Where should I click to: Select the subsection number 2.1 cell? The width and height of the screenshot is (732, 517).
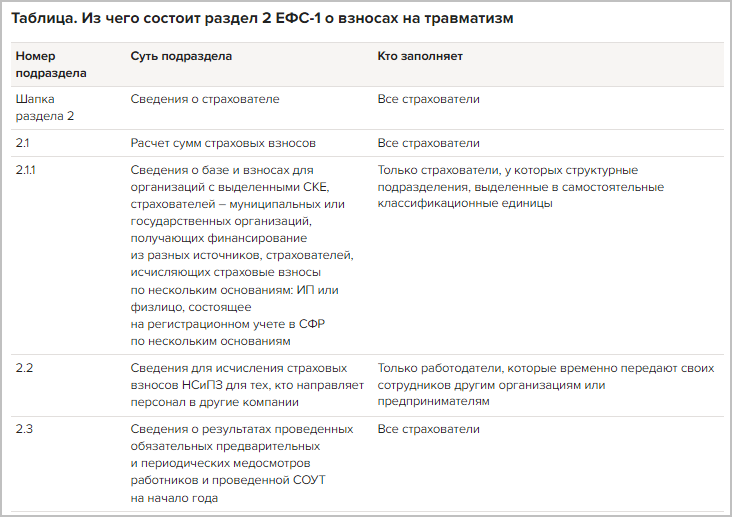[x=23, y=143]
